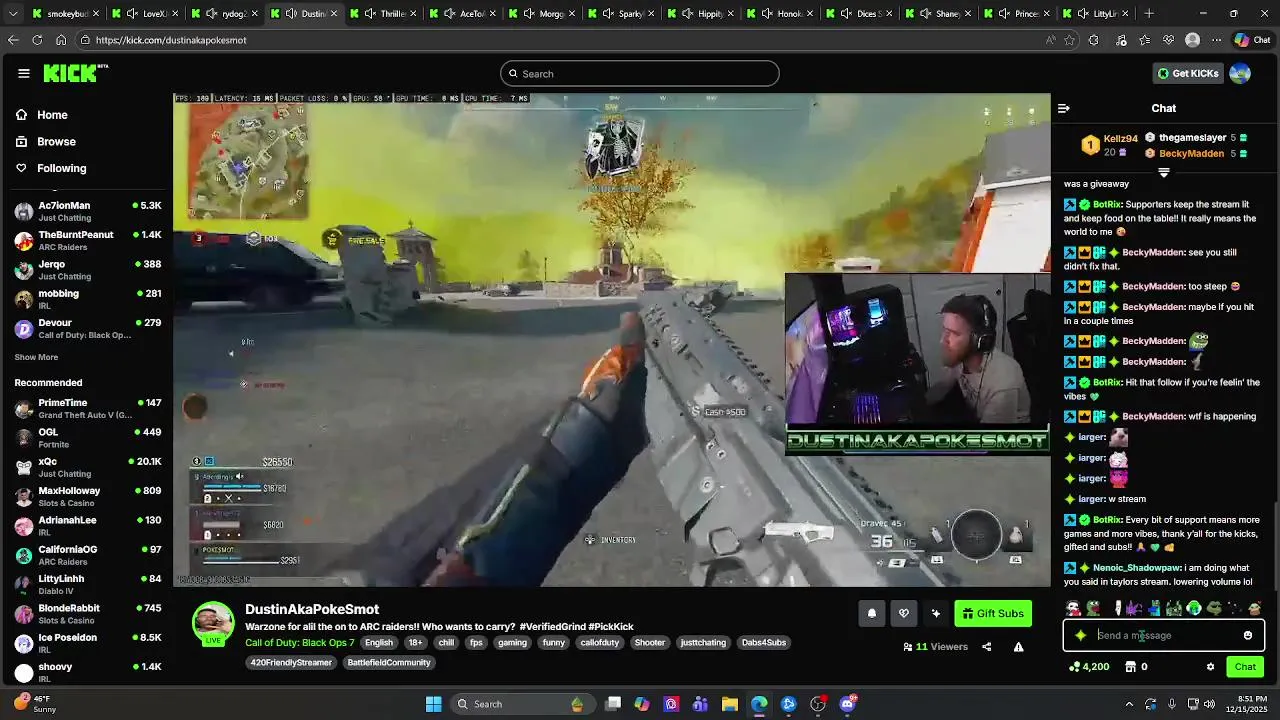Click the 11 Viewers count
Image resolution: width=1280 pixels, height=720 pixels.
[935, 647]
